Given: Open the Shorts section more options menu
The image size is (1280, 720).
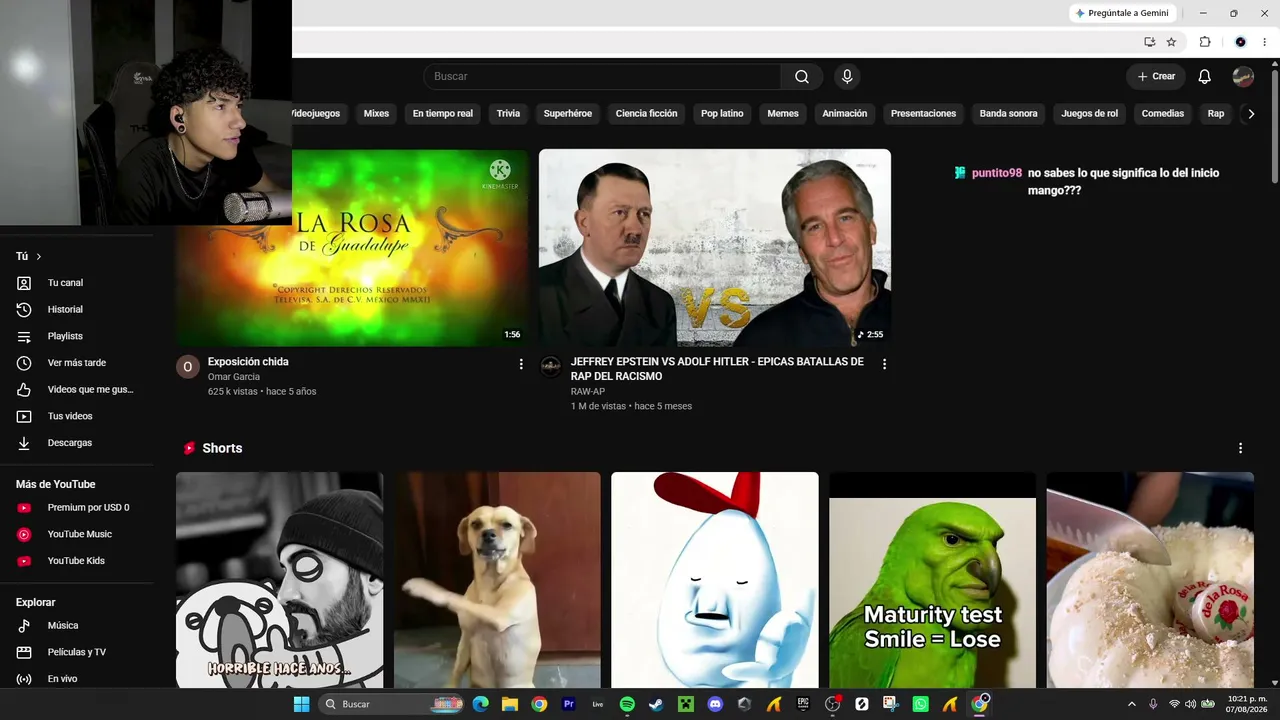Looking at the screenshot, I should pos(1240,448).
